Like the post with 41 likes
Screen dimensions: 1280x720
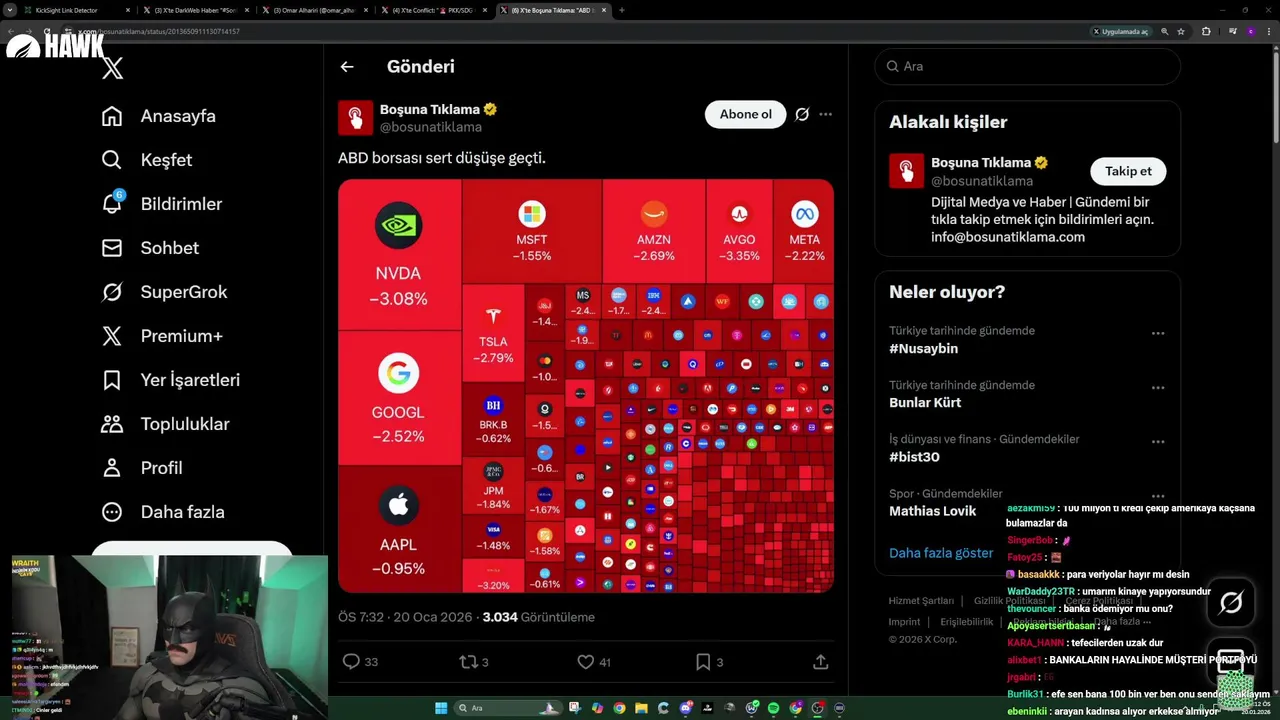pyautogui.click(x=586, y=661)
